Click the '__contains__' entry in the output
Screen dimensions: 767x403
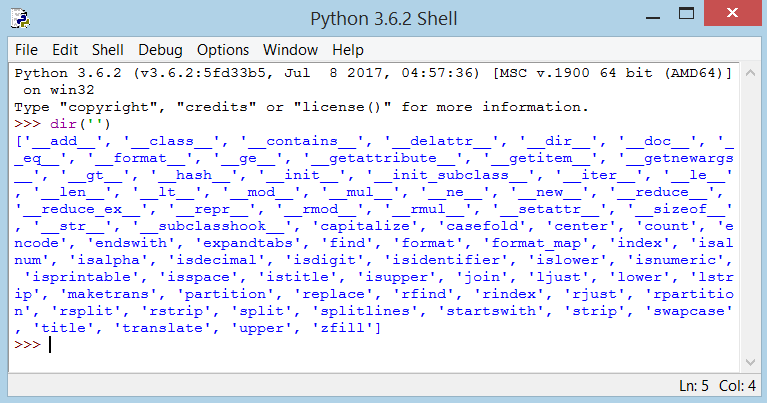[x=302, y=141]
